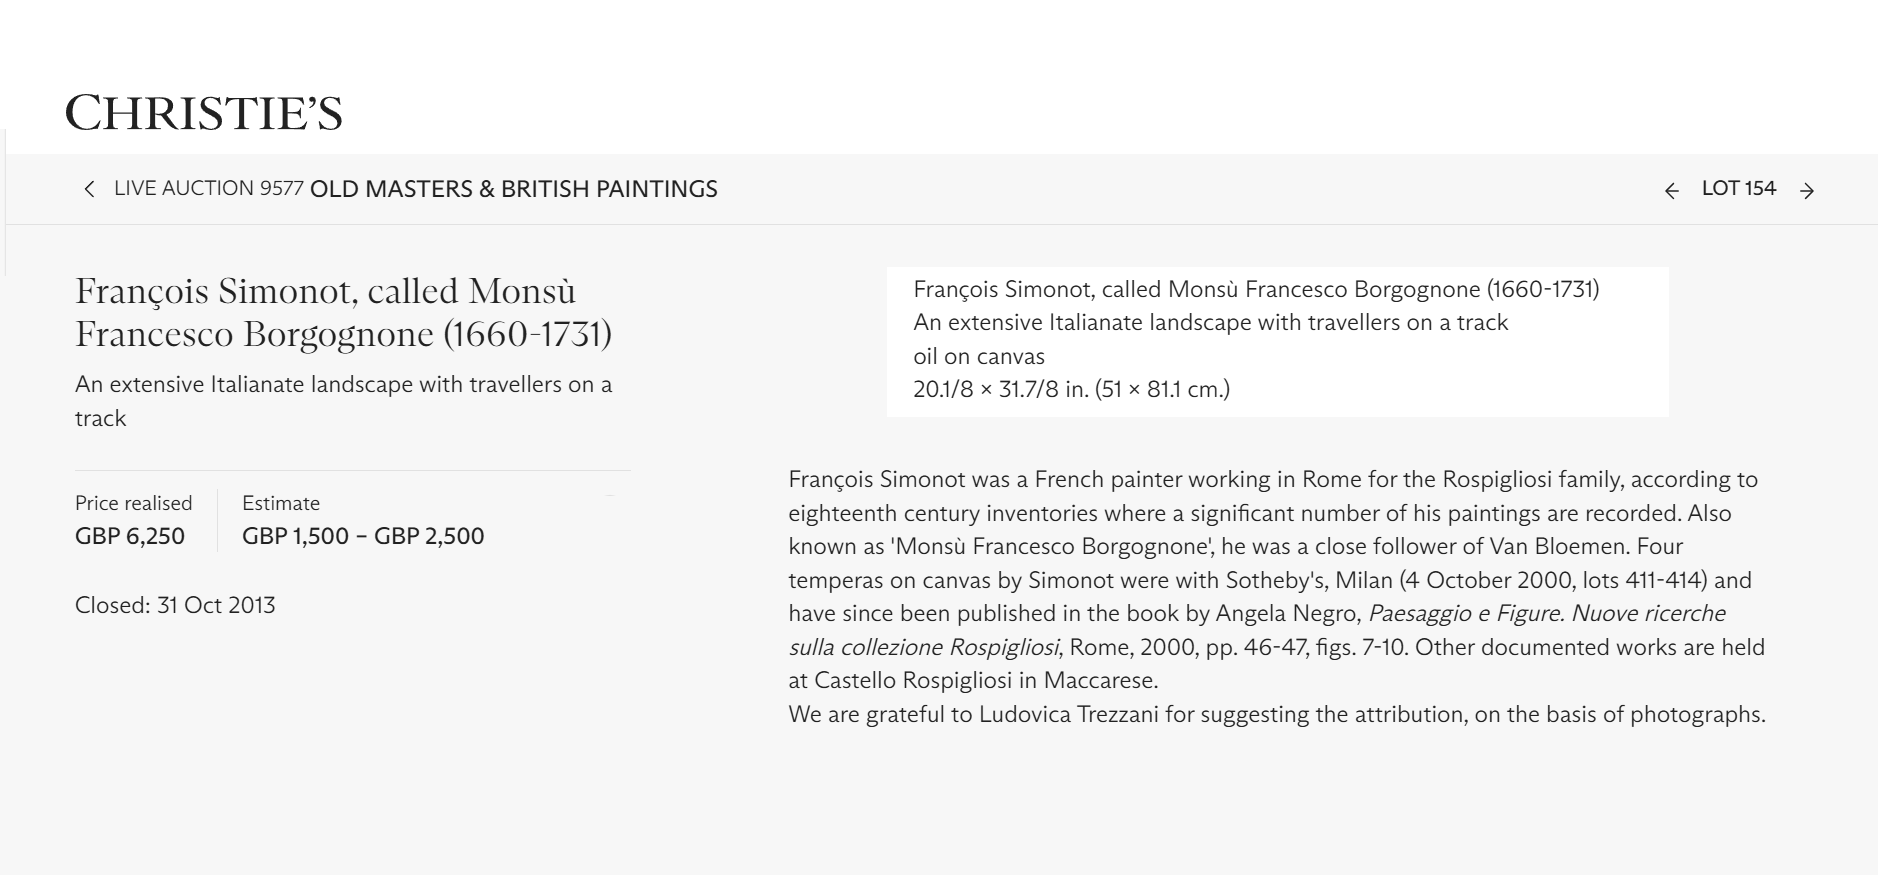Click the lot subtitle under the artist heading
Image resolution: width=1878 pixels, height=875 pixels.
(343, 401)
